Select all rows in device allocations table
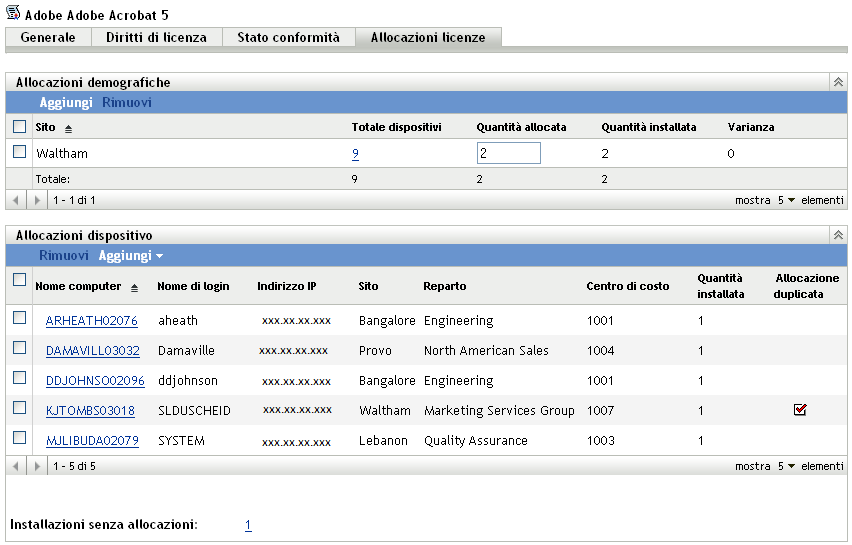The width and height of the screenshot is (852, 545). click(x=20, y=280)
